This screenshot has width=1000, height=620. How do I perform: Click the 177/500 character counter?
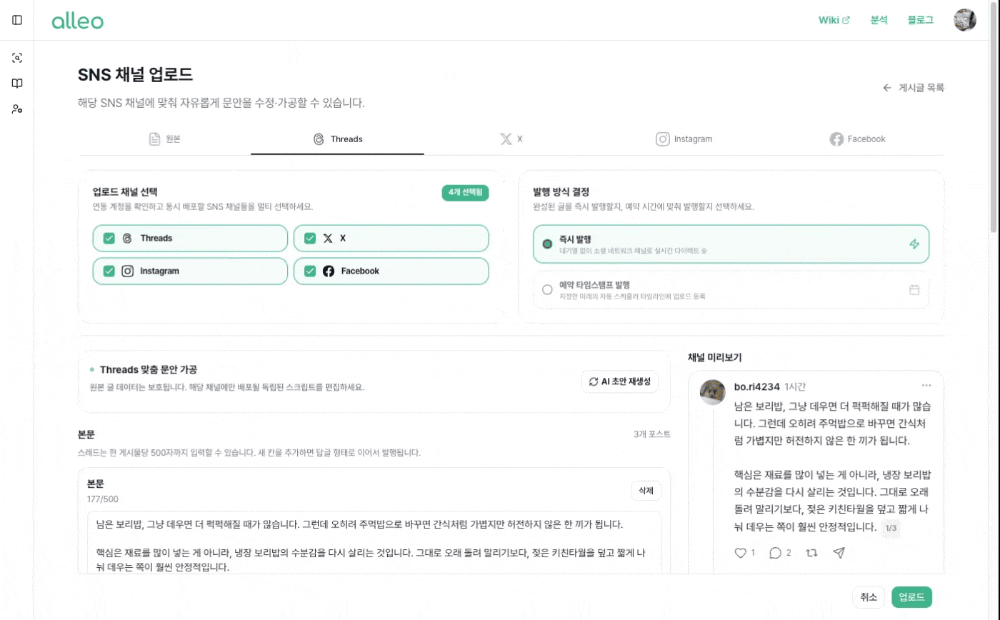(x=103, y=499)
